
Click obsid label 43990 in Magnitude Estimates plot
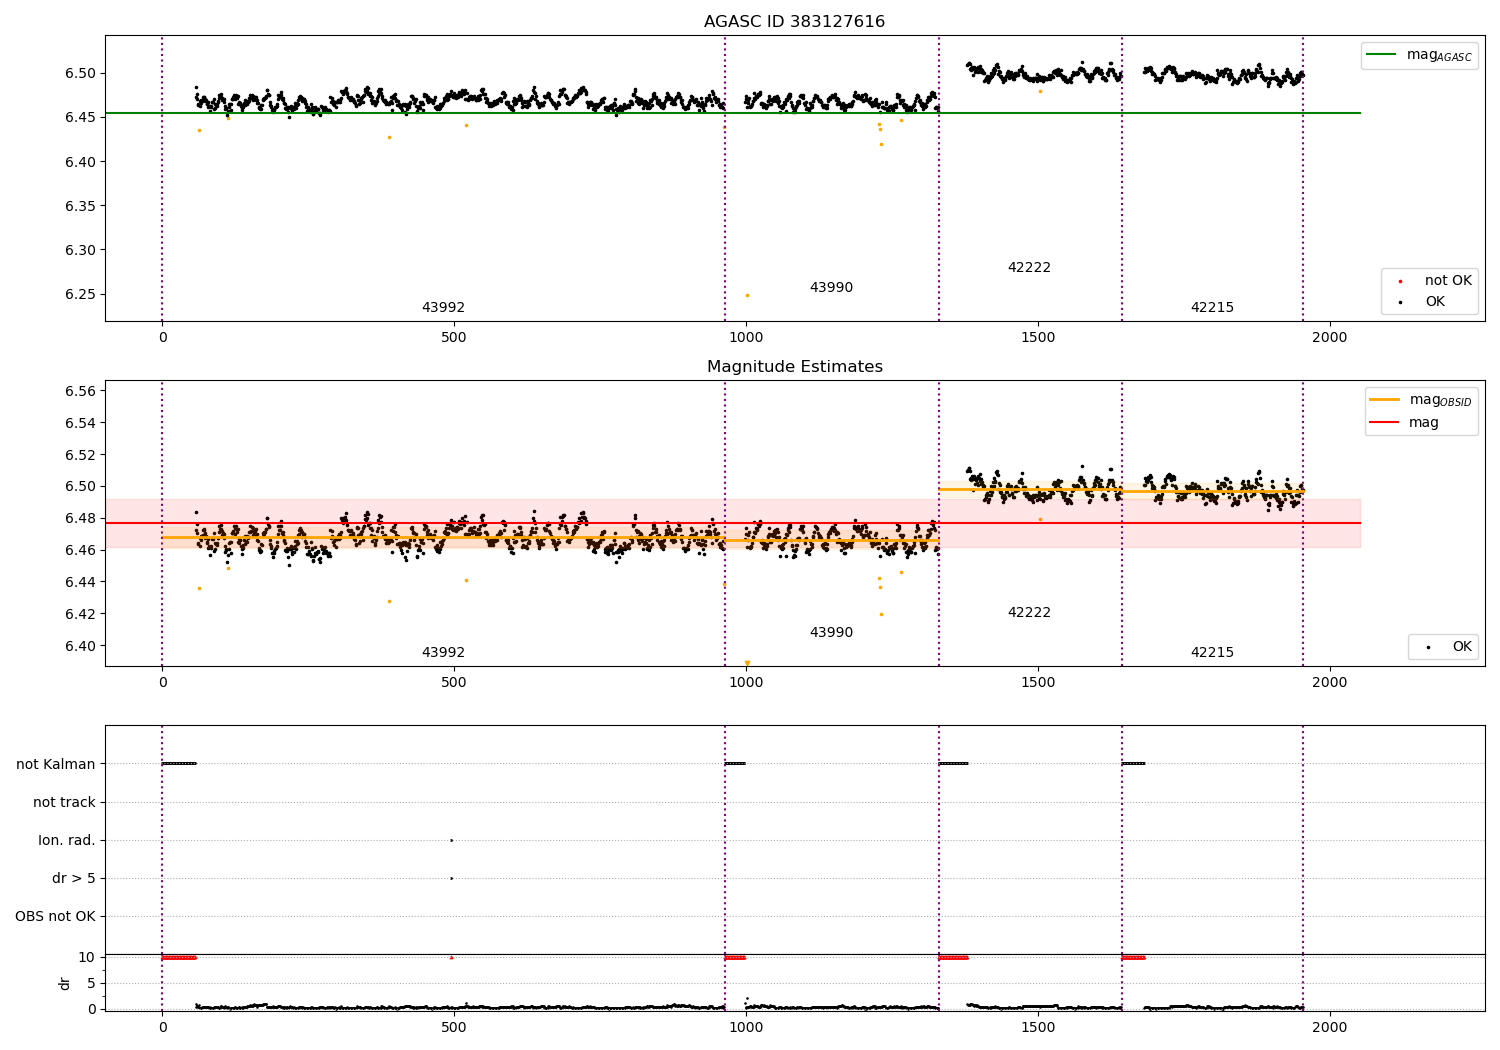pos(831,633)
